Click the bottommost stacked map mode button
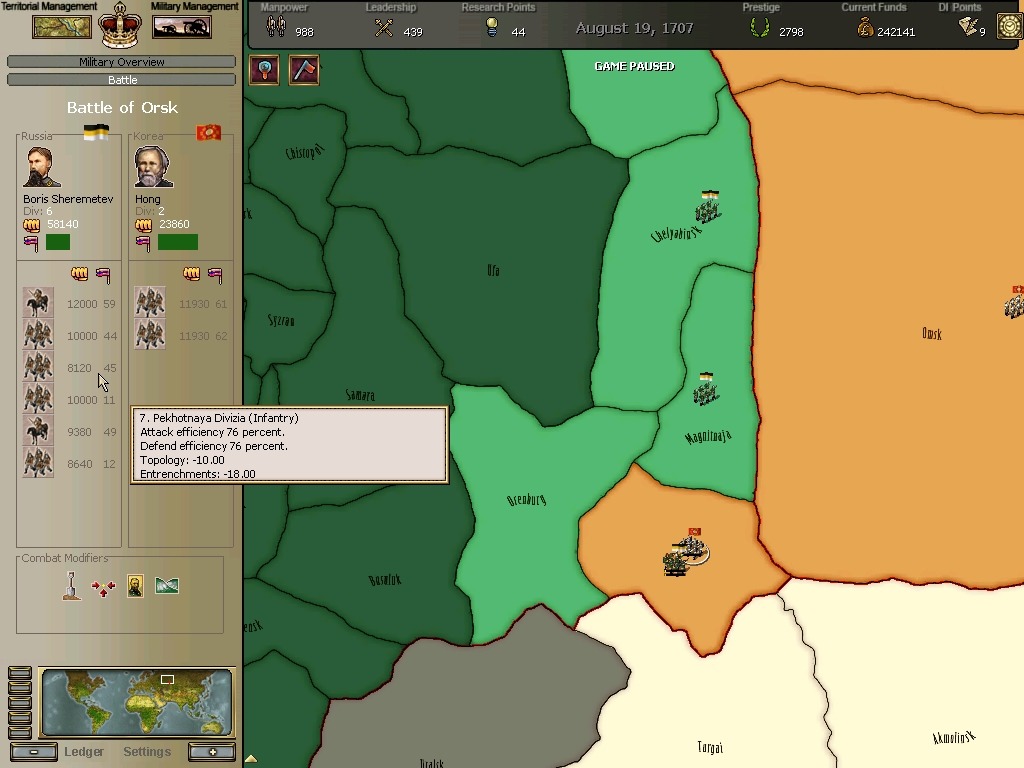The width and height of the screenshot is (1024, 768). pyautogui.click(x=20, y=733)
